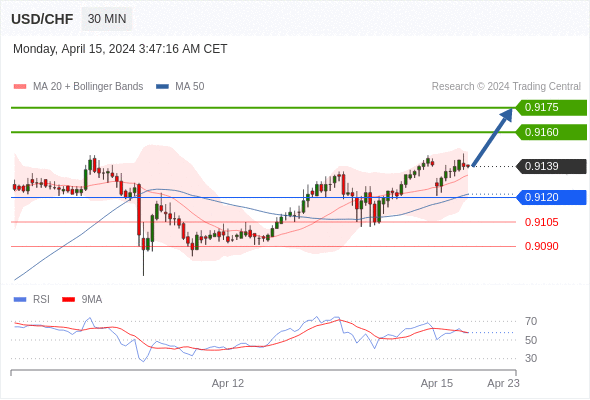Click the RSI 70 level label

tap(531, 321)
